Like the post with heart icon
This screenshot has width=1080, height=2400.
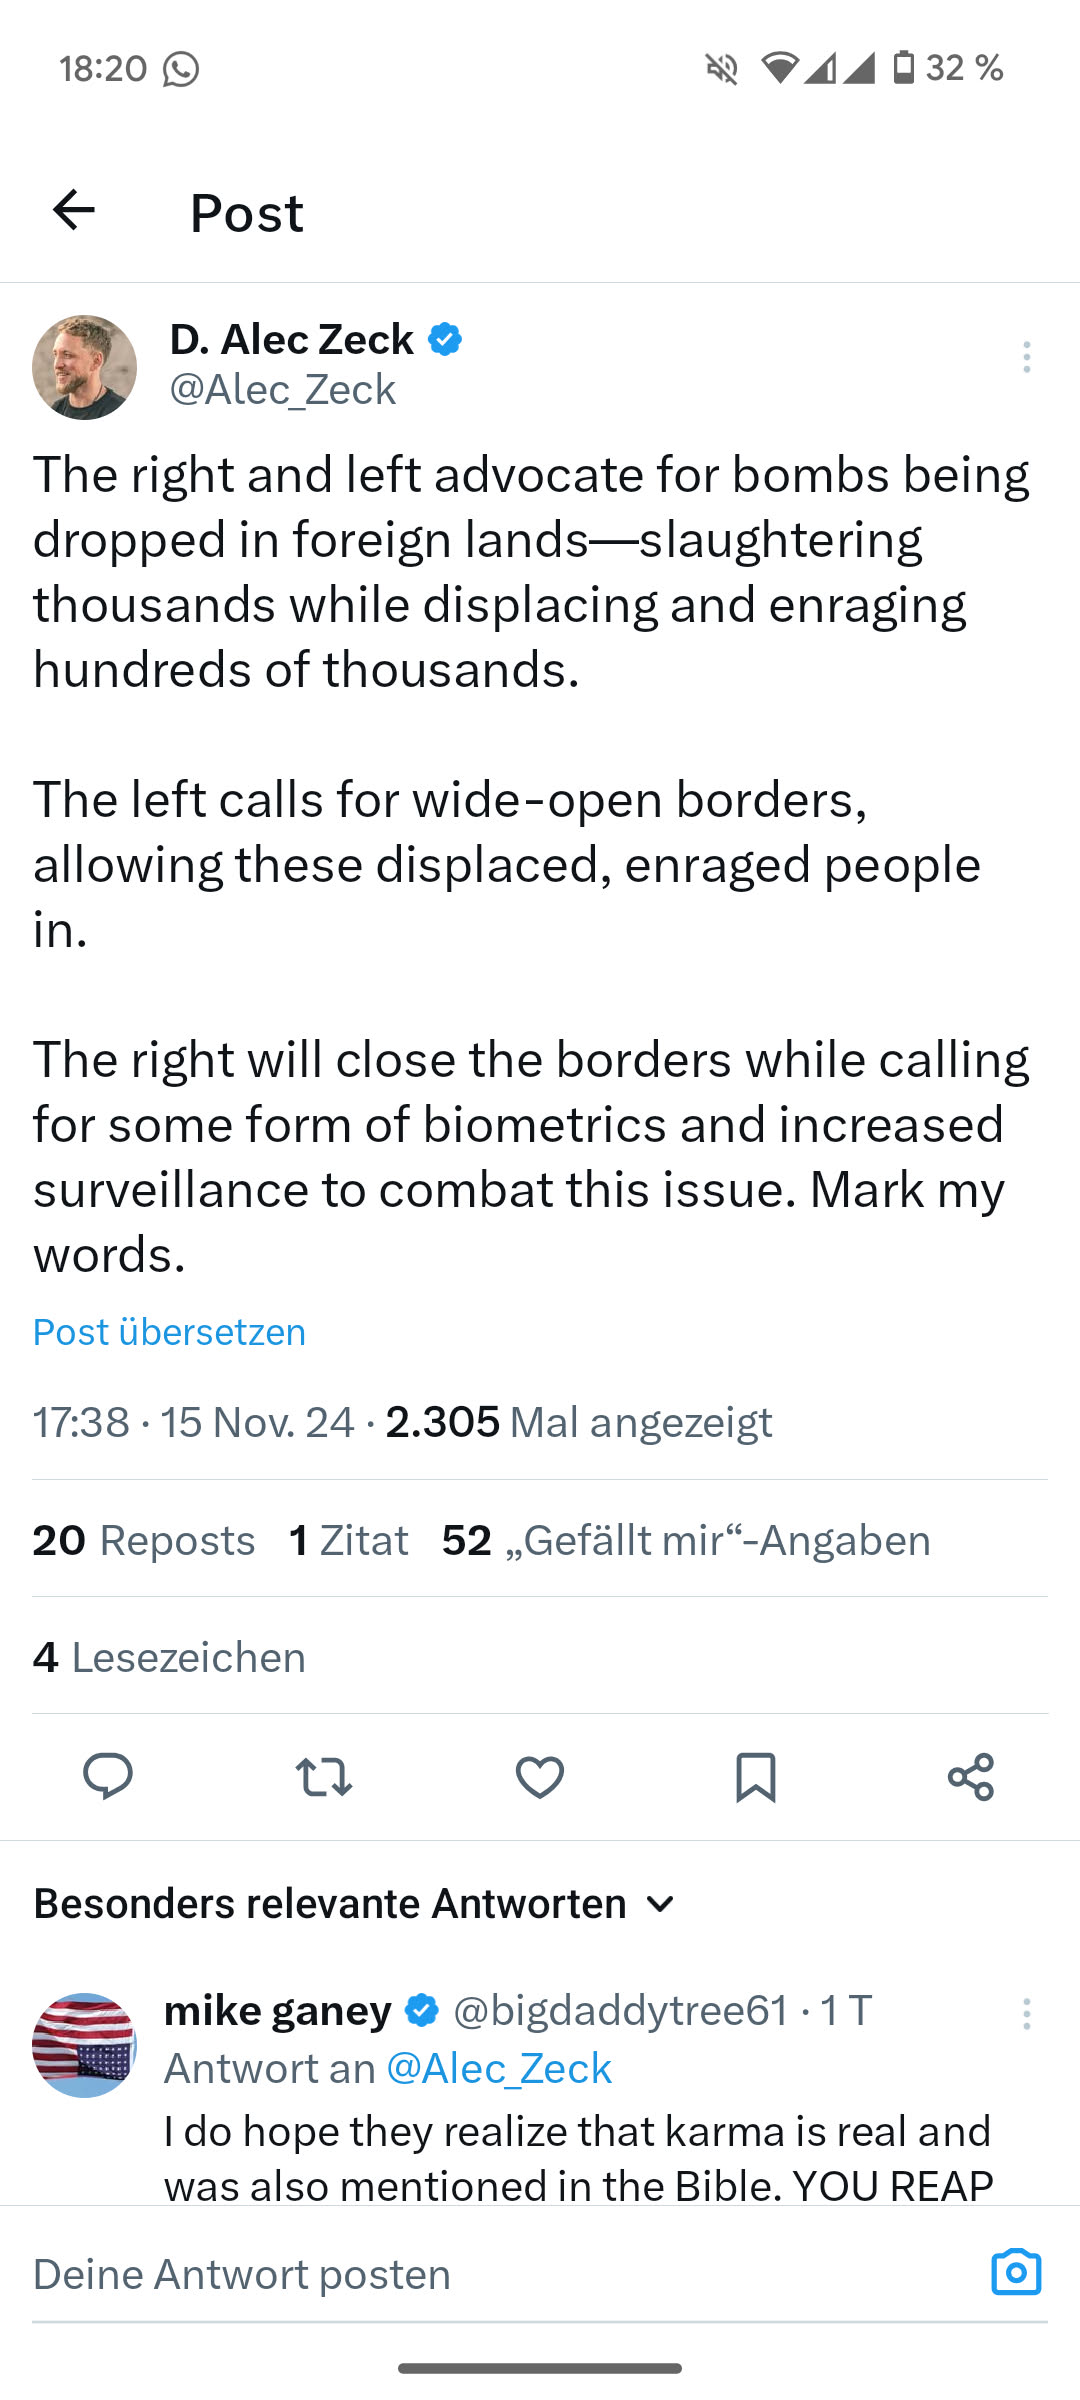(x=540, y=1777)
